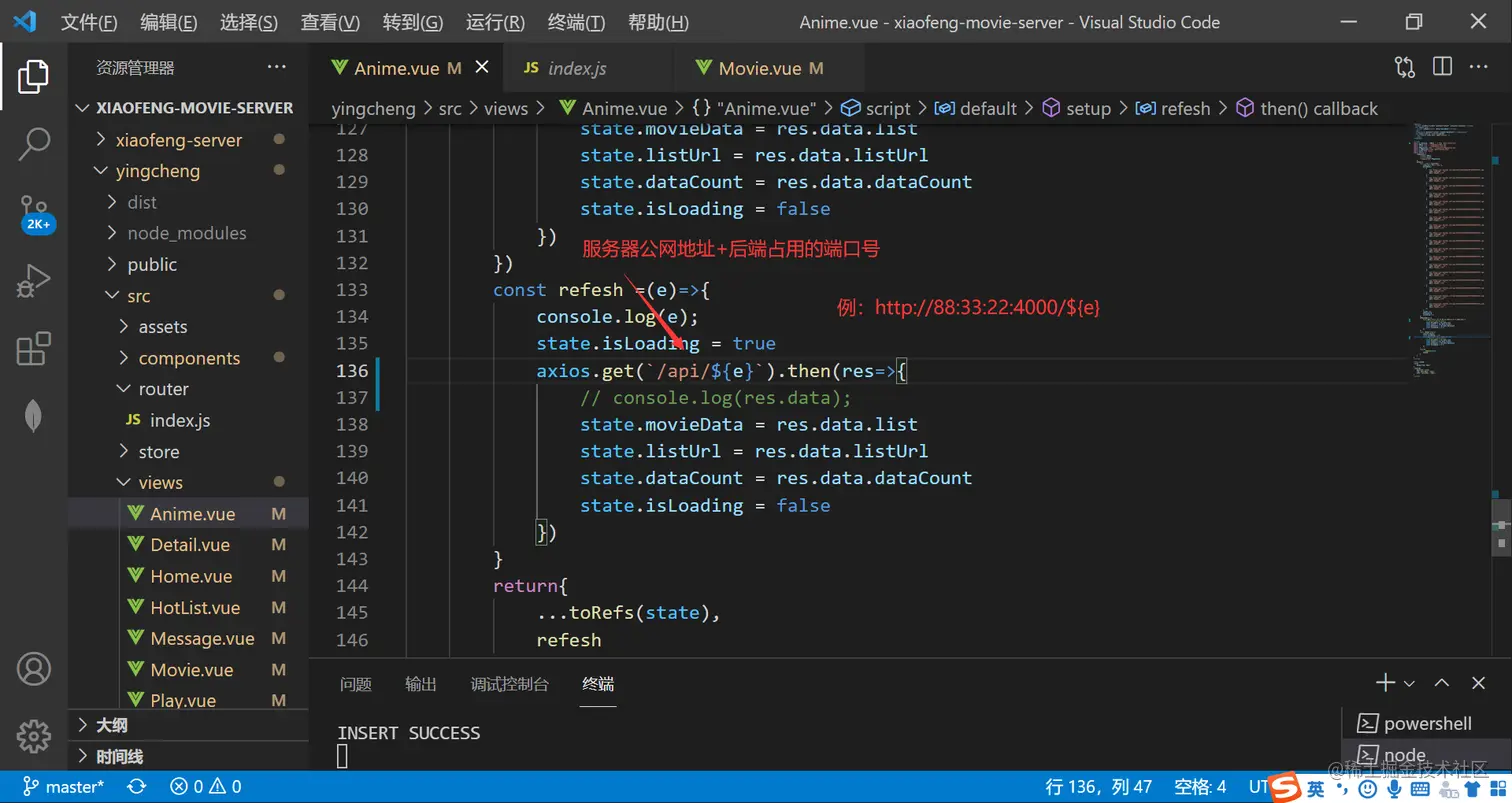Image resolution: width=1512 pixels, height=803 pixels.
Task: Maximize the terminal panel
Action: (x=1442, y=683)
